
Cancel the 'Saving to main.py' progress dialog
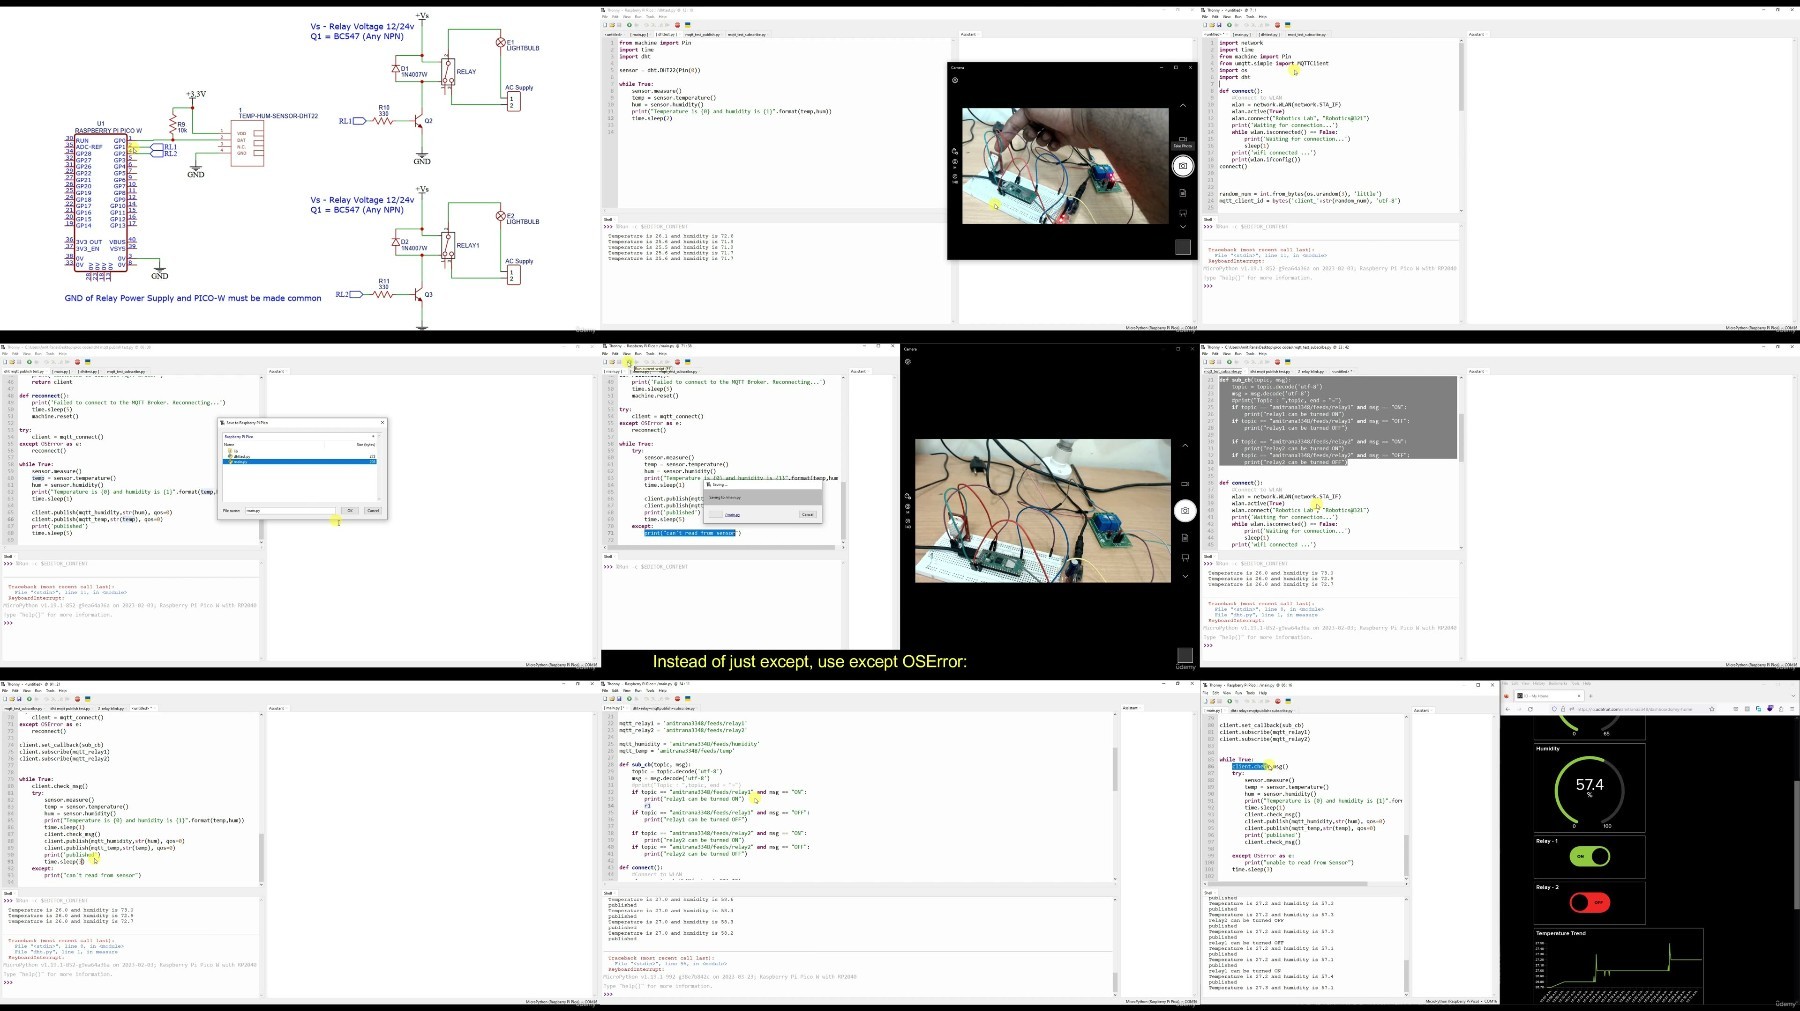coord(807,514)
